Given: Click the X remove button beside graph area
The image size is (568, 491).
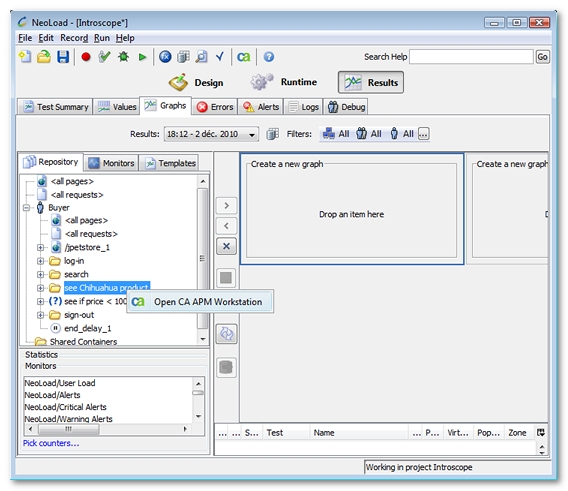Looking at the screenshot, I should click(226, 246).
